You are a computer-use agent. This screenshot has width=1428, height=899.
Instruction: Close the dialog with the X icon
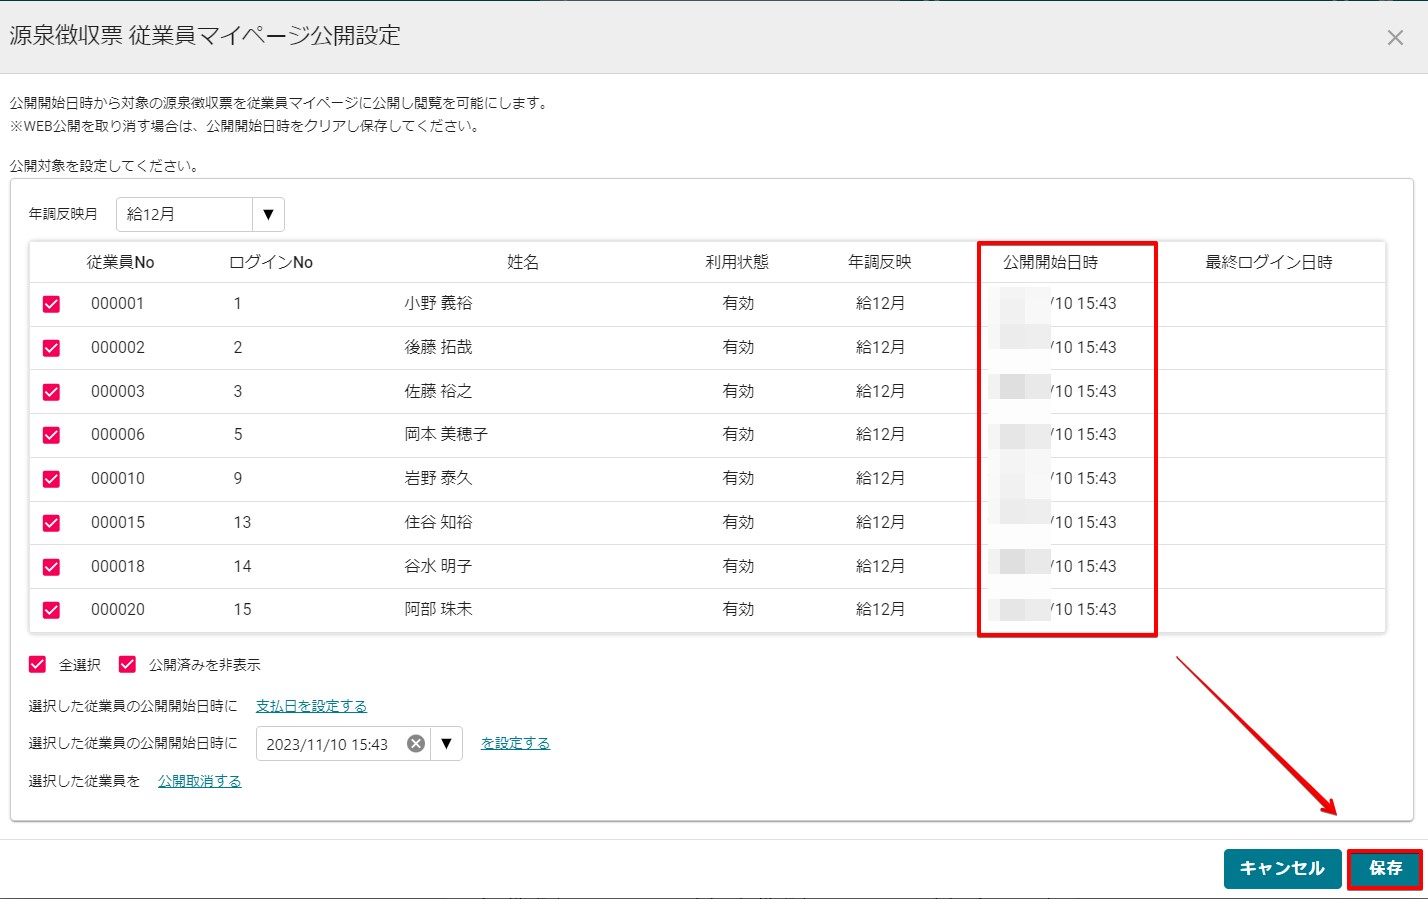1395,38
